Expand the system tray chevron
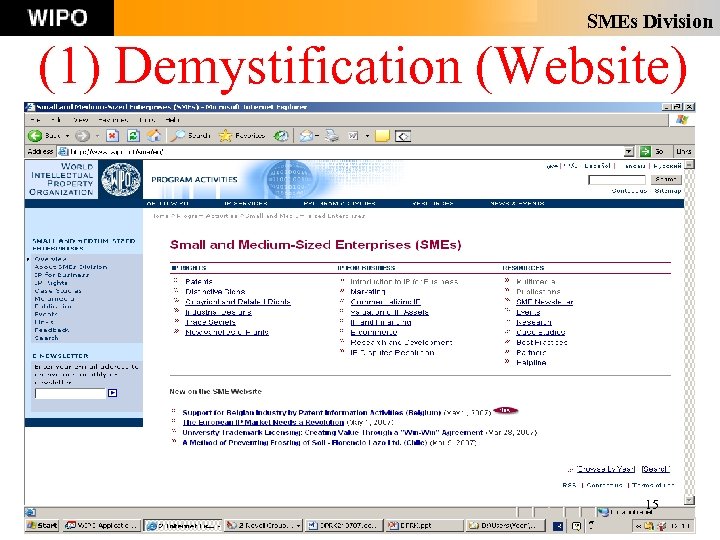Image resolution: width=720 pixels, height=540 pixels. (638, 526)
